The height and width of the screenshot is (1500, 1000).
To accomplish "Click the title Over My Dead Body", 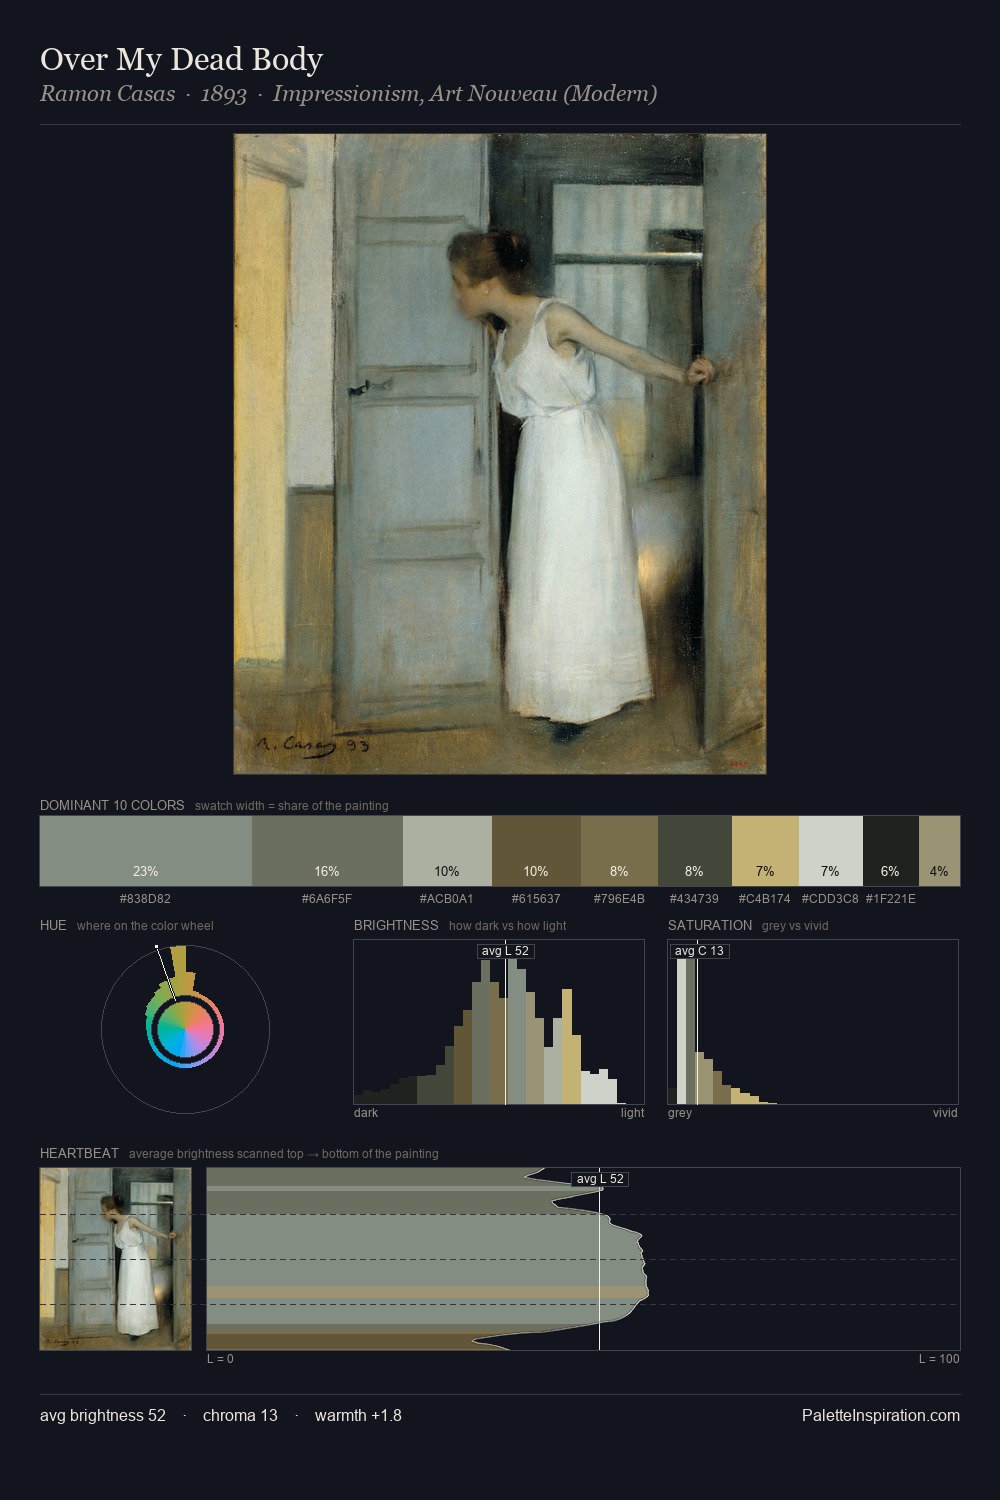I will 181,59.
